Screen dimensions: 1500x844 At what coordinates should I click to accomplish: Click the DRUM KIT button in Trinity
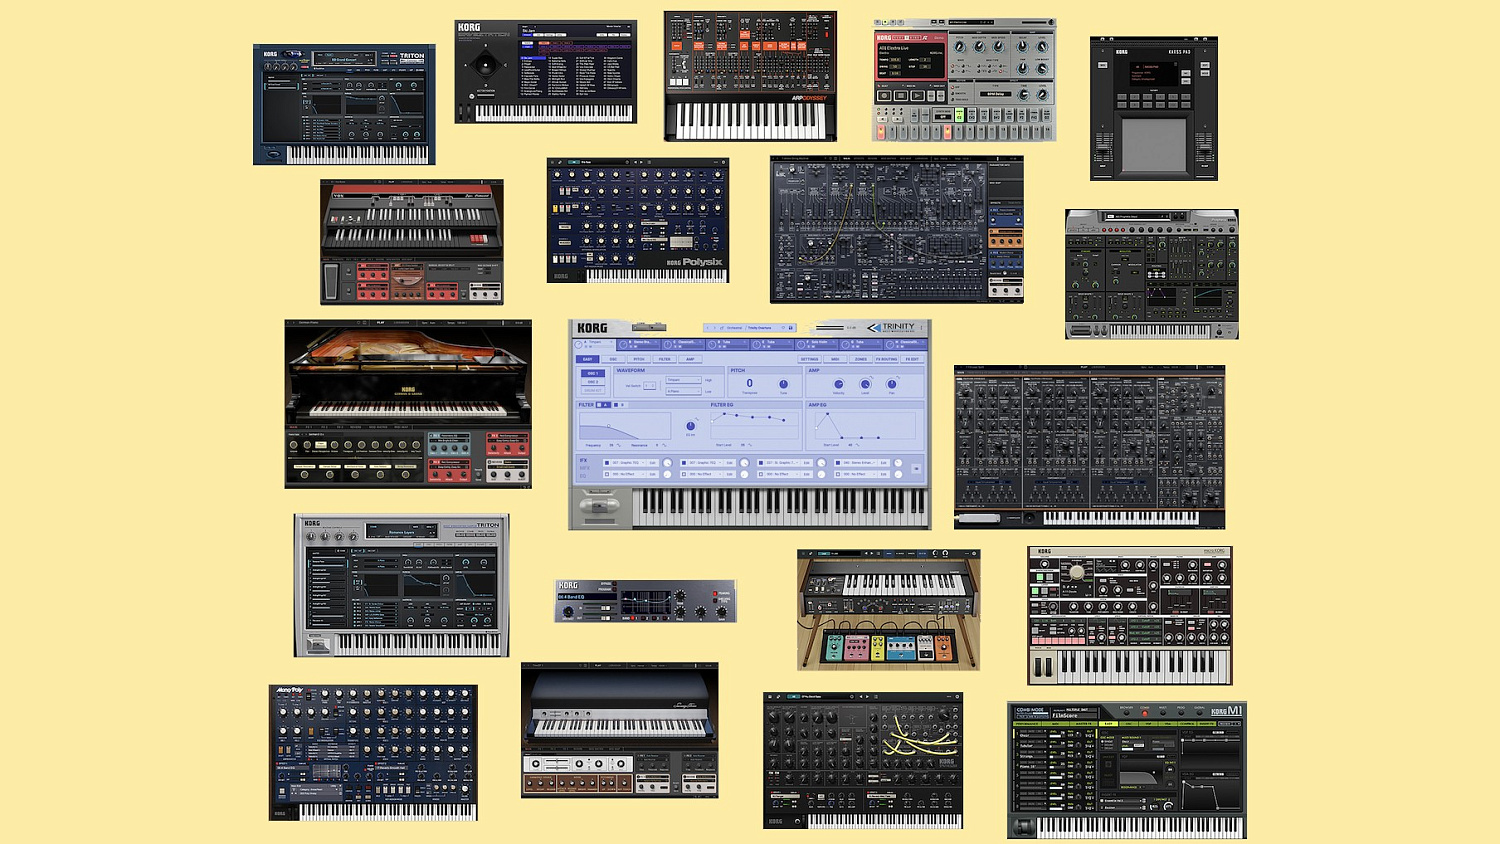coord(595,390)
